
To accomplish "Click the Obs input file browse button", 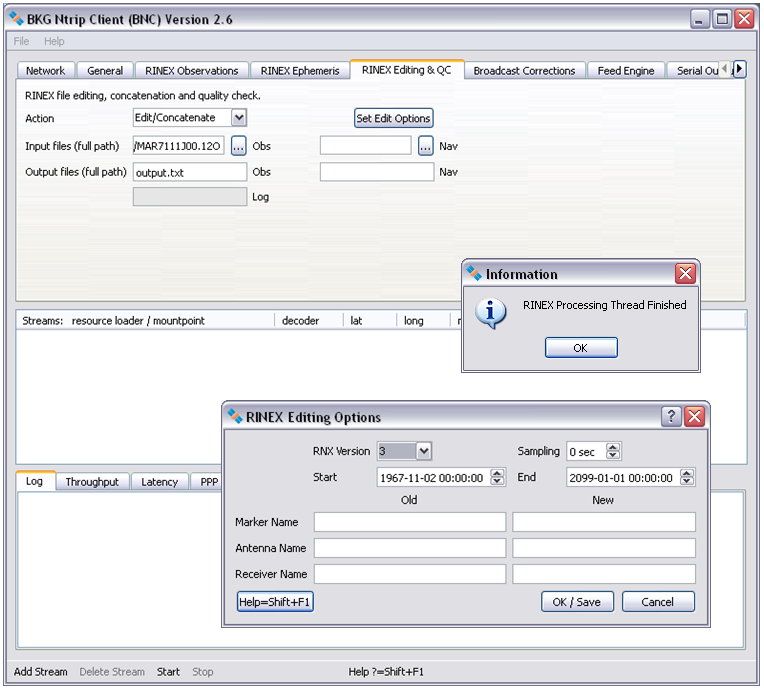I will coord(239,146).
